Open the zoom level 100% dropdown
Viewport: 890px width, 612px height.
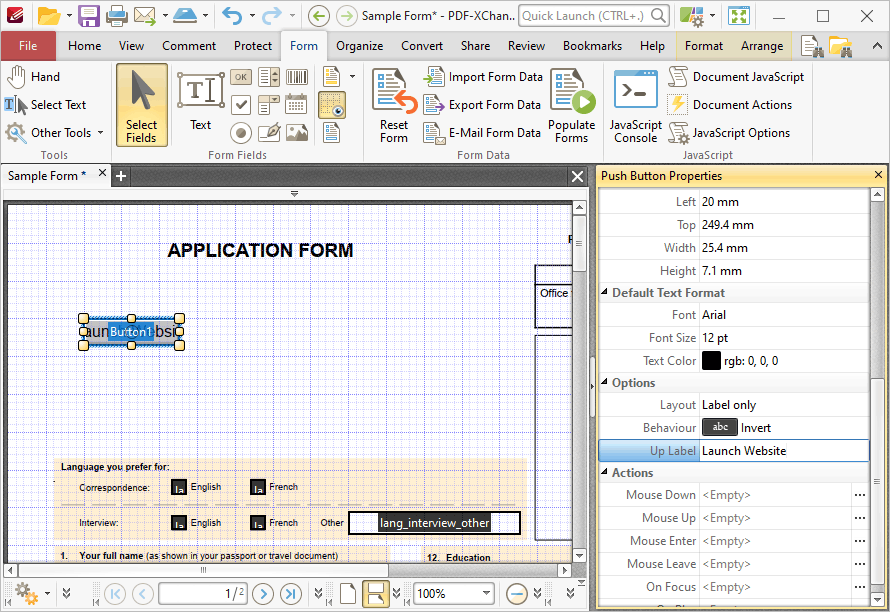pos(486,593)
